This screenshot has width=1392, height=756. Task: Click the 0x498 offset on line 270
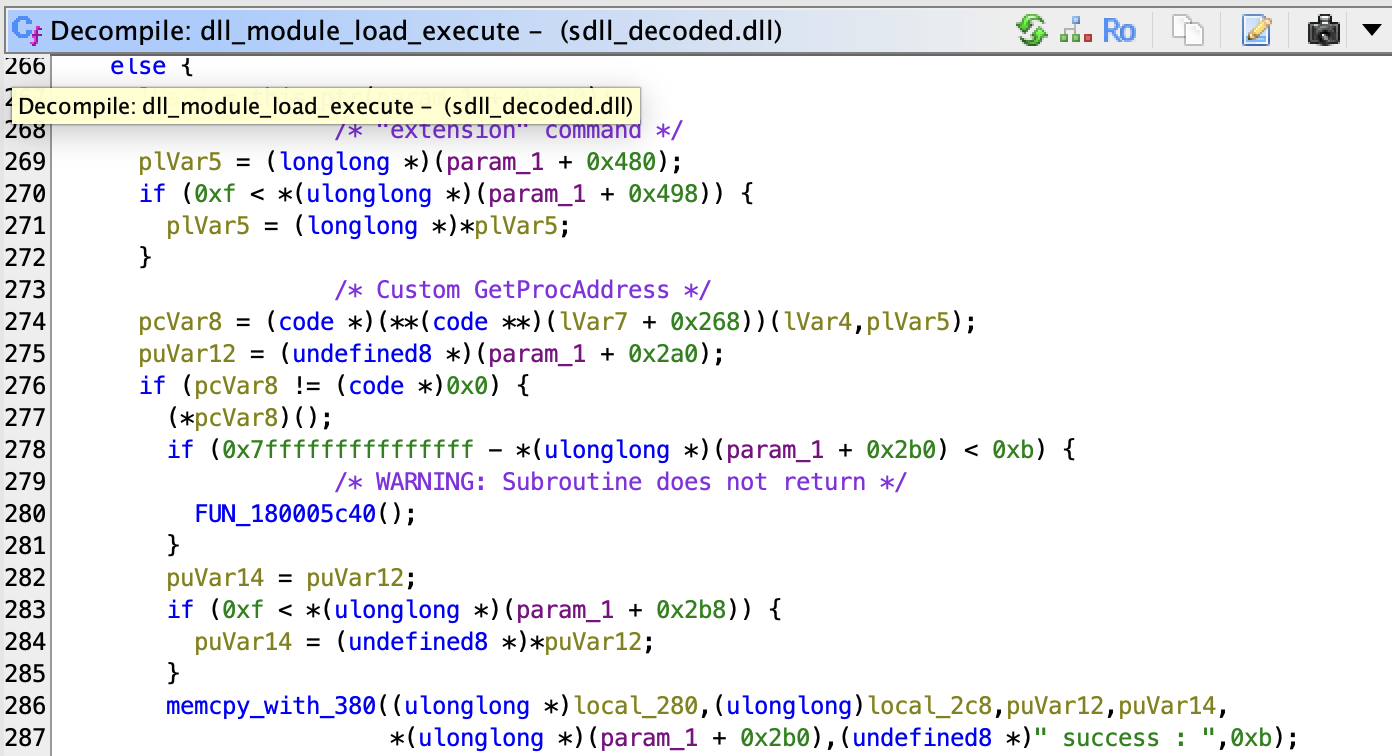click(669, 194)
